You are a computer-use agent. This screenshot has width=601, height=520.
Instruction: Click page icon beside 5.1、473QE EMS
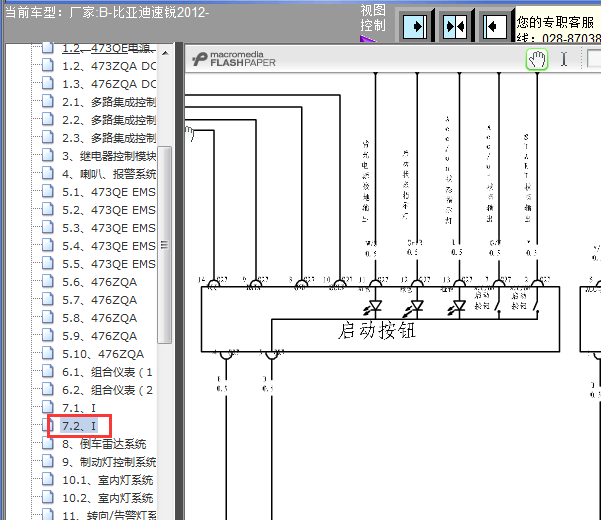point(48,191)
